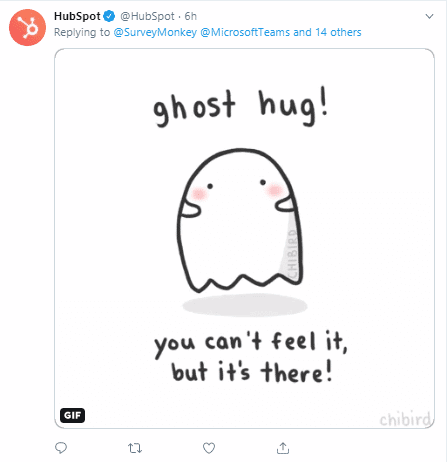Click the @HubSpot handle
The height and width of the screenshot is (462, 447).
pyautogui.click(x=147, y=16)
